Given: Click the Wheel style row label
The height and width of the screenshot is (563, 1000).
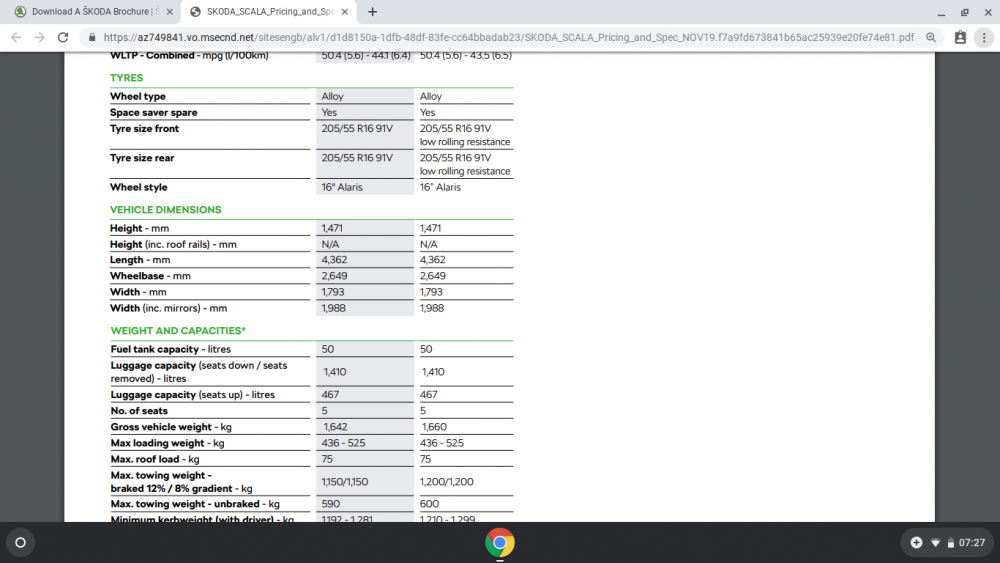Looking at the screenshot, I should 138,187.
